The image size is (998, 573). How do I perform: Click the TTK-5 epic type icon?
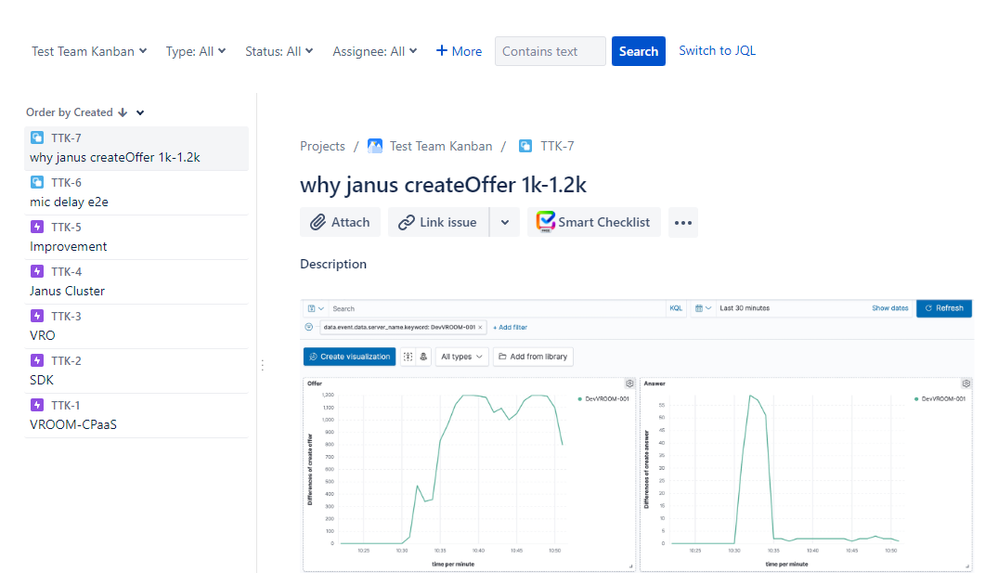(37, 227)
